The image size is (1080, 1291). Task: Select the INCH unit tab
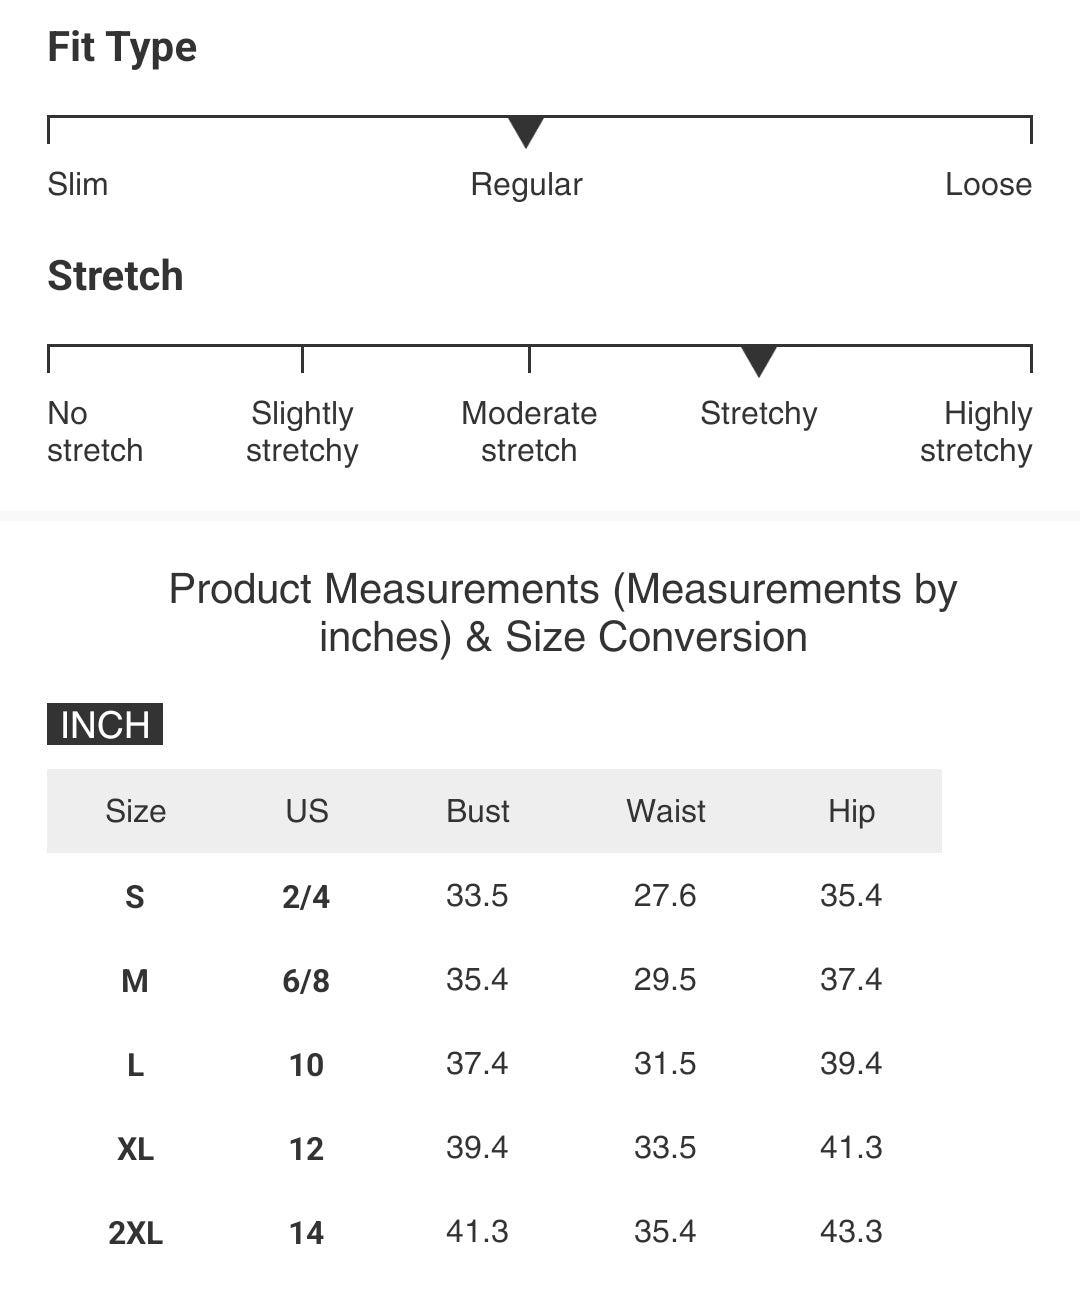point(105,724)
